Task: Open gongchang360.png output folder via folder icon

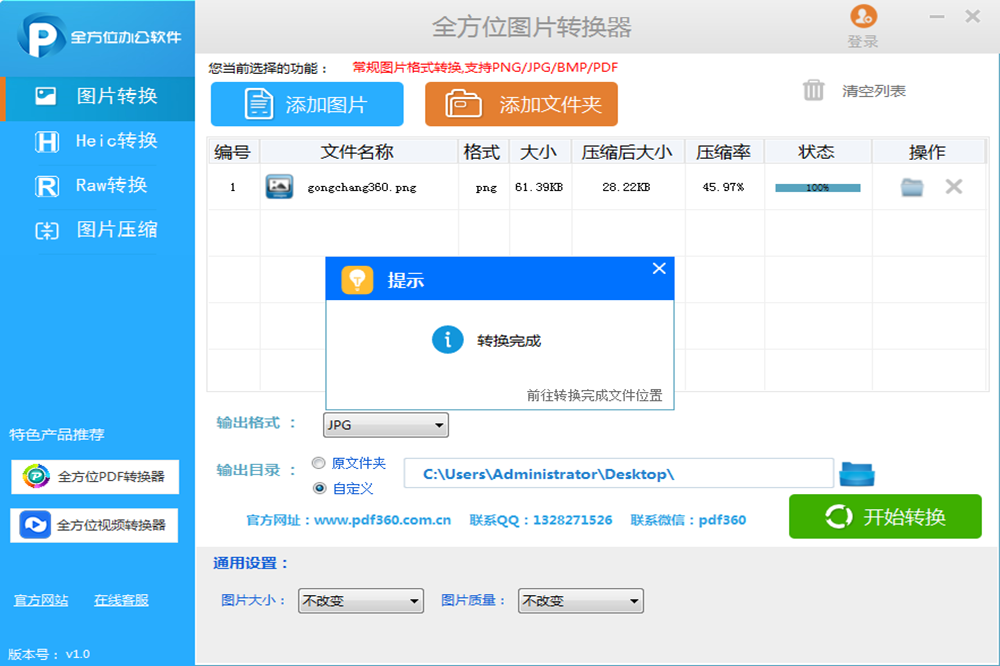Action: click(911, 185)
